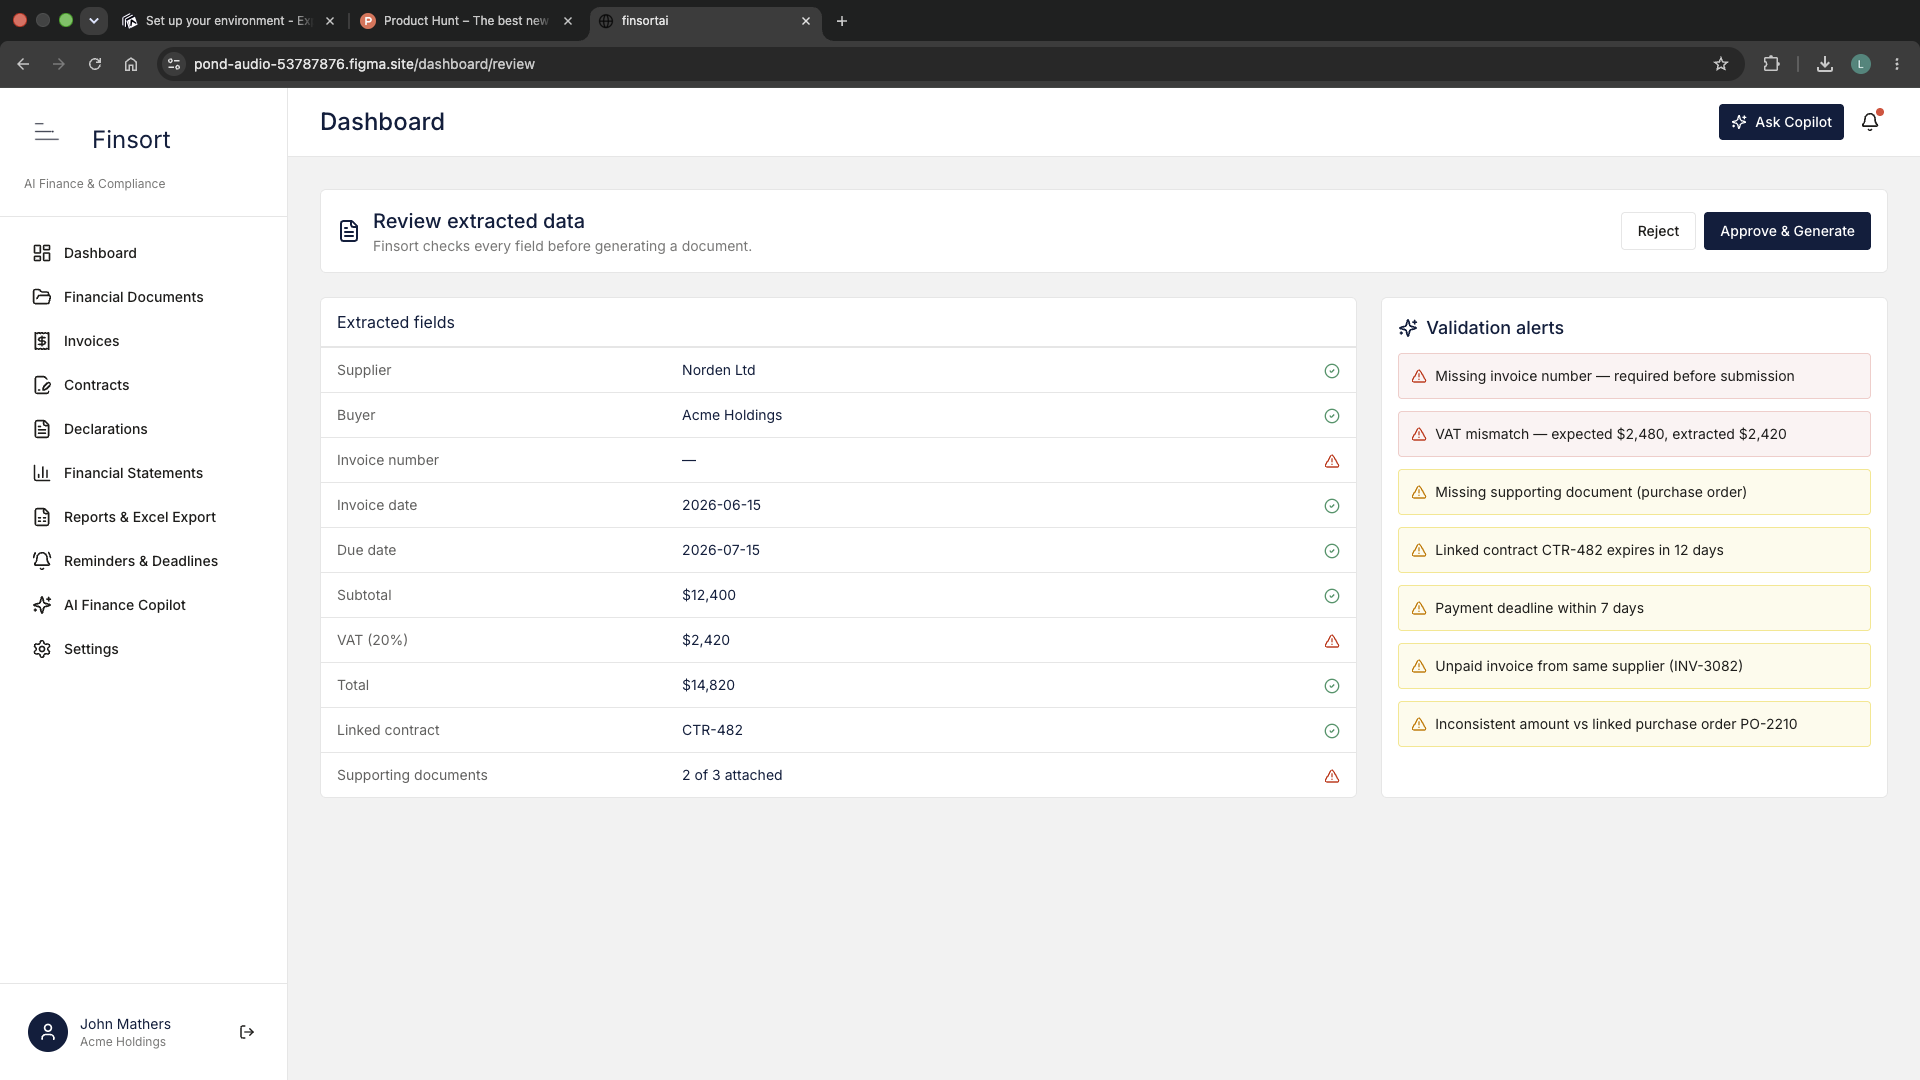Open the browser extensions puzzle icon
1920x1080 pixels.
pos(1771,64)
